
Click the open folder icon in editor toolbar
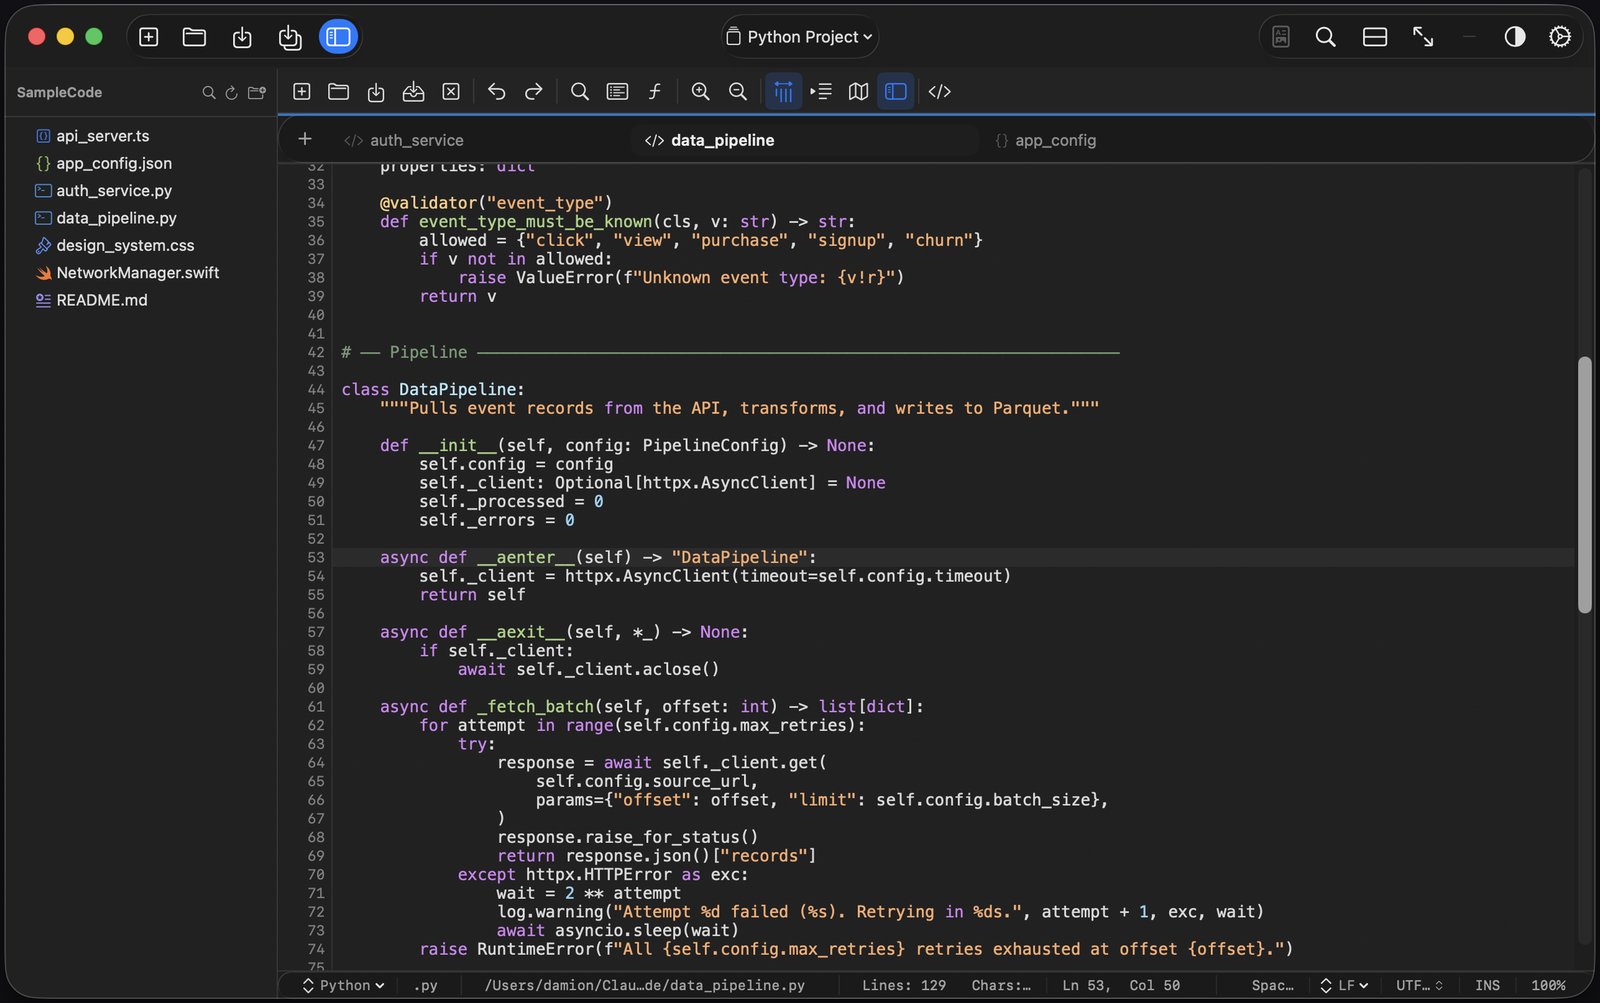tap(339, 92)
